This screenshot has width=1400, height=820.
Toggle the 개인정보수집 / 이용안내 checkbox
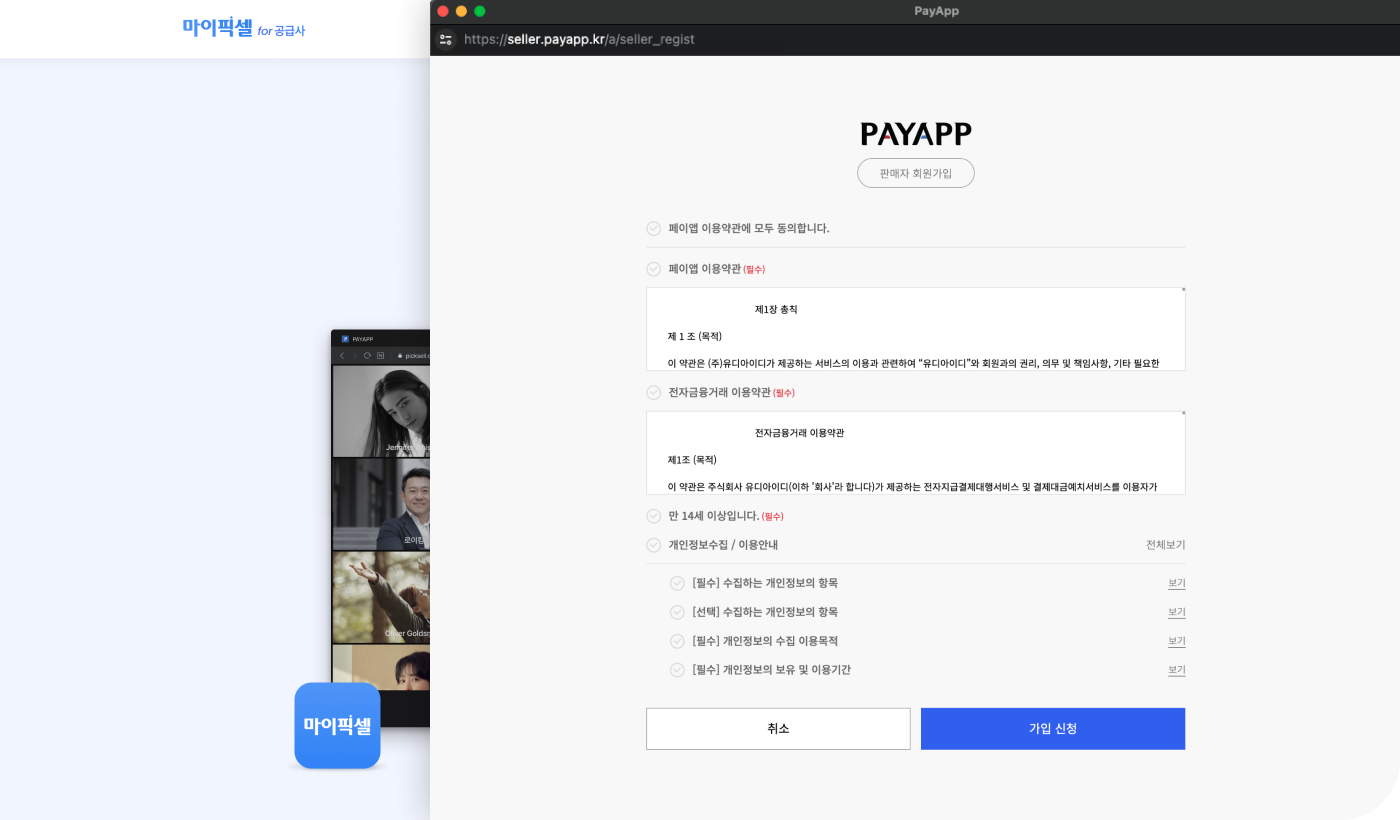654,545
